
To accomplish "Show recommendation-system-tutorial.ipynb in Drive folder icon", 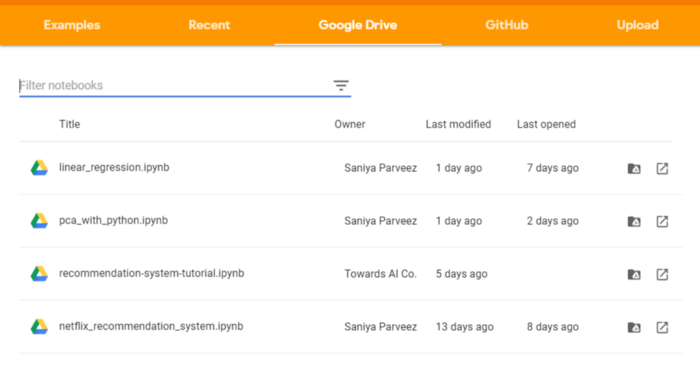I will coord(634,274).
